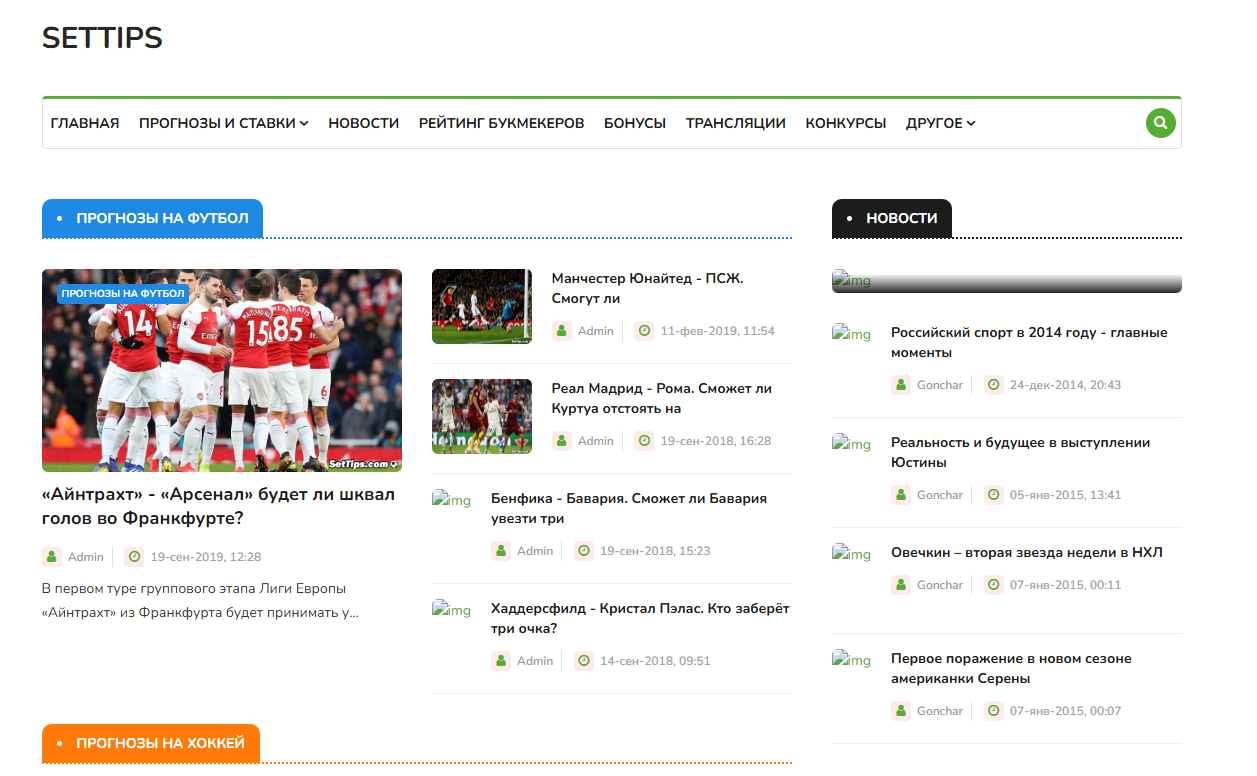The width and height of the screenshot is (1257, 776).
Task: Click broken image icon beside Бенфика - Бавария
Action: click(x=451, y=499)
